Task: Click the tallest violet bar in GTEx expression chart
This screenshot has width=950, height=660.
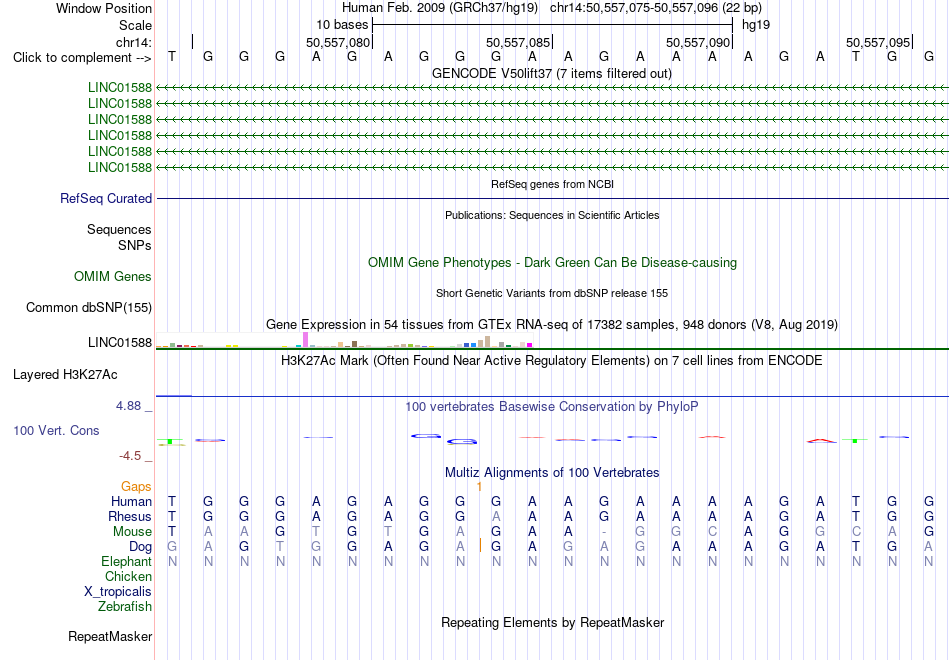Action: 305,339
